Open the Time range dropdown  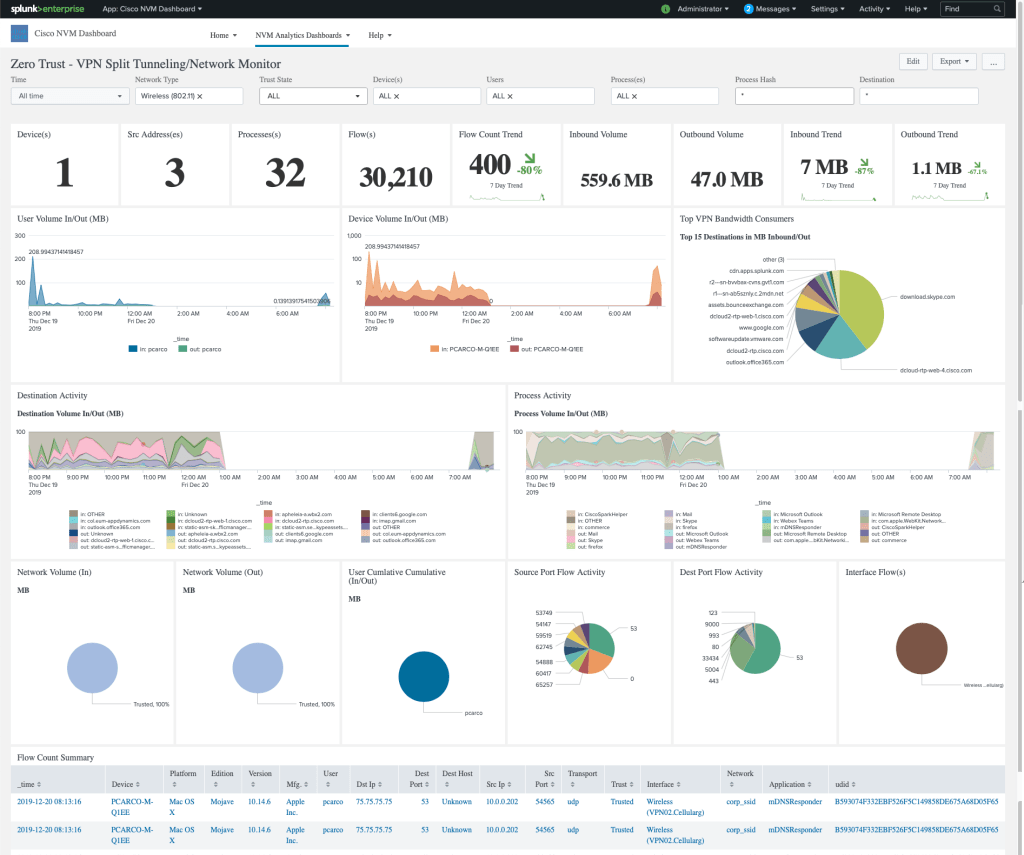pyautogui.click(x=70, y=96)
